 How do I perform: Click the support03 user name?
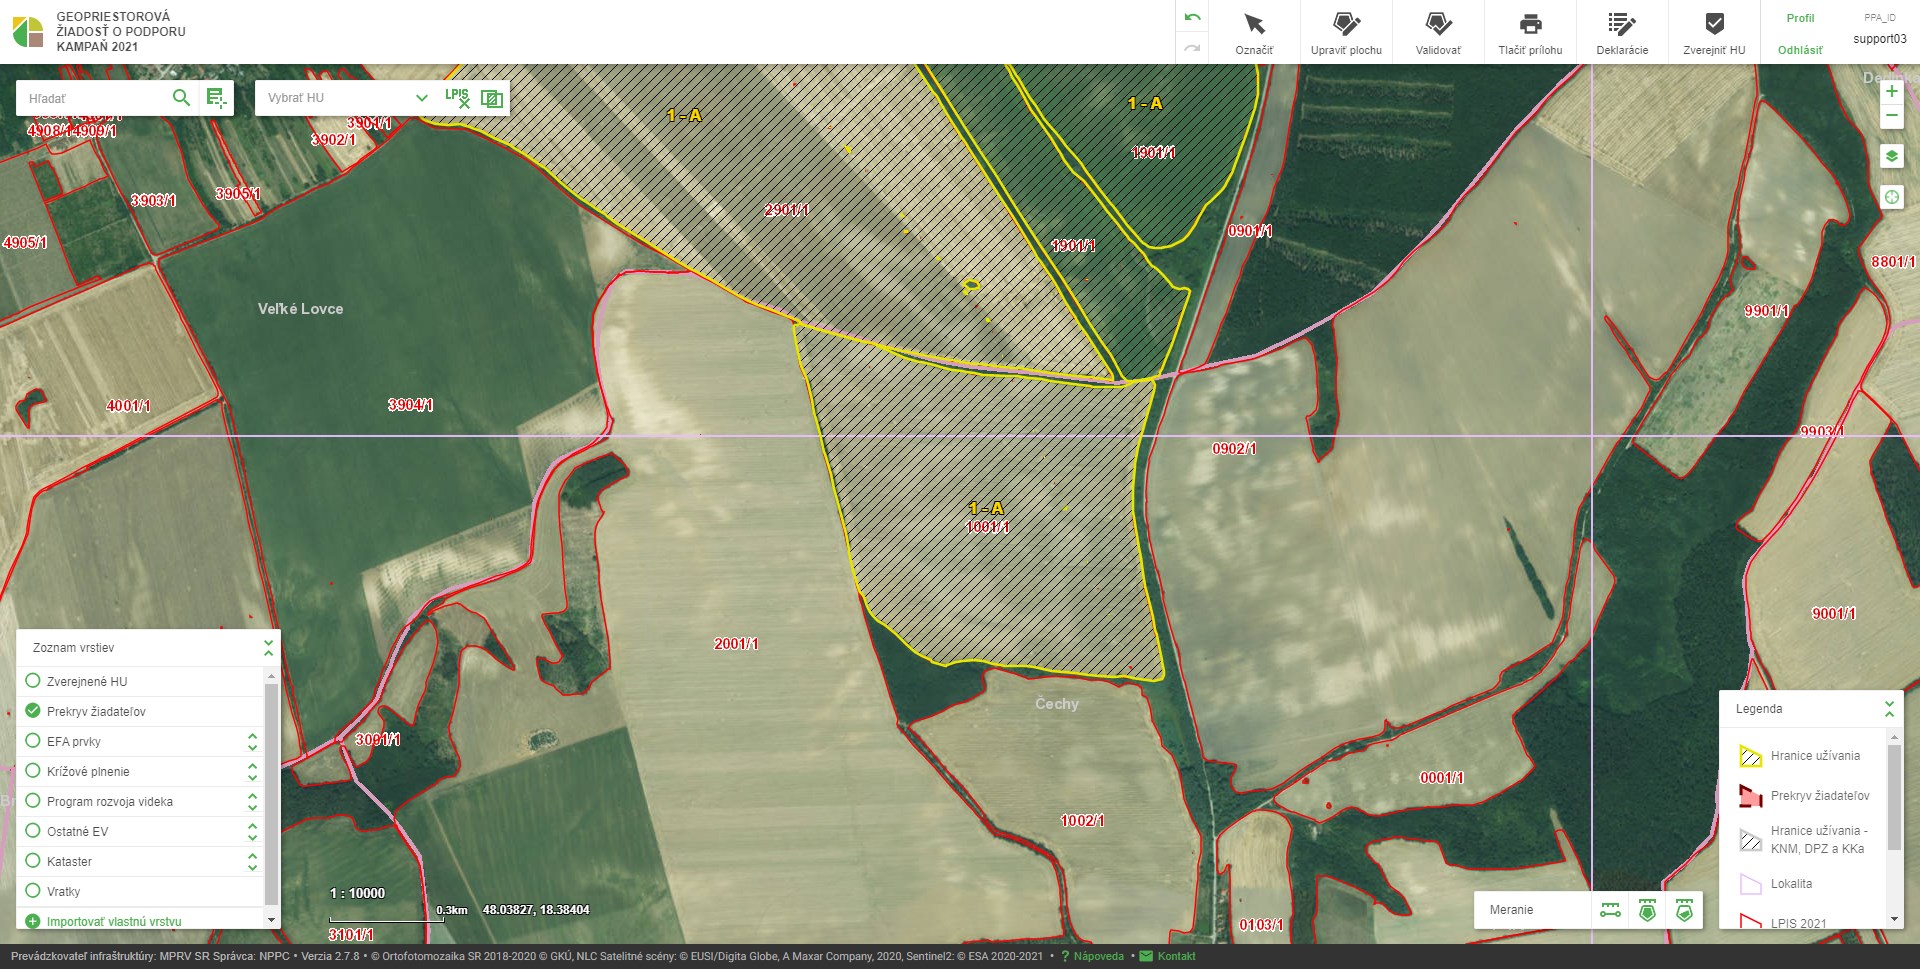click(x=1880, y=39)
